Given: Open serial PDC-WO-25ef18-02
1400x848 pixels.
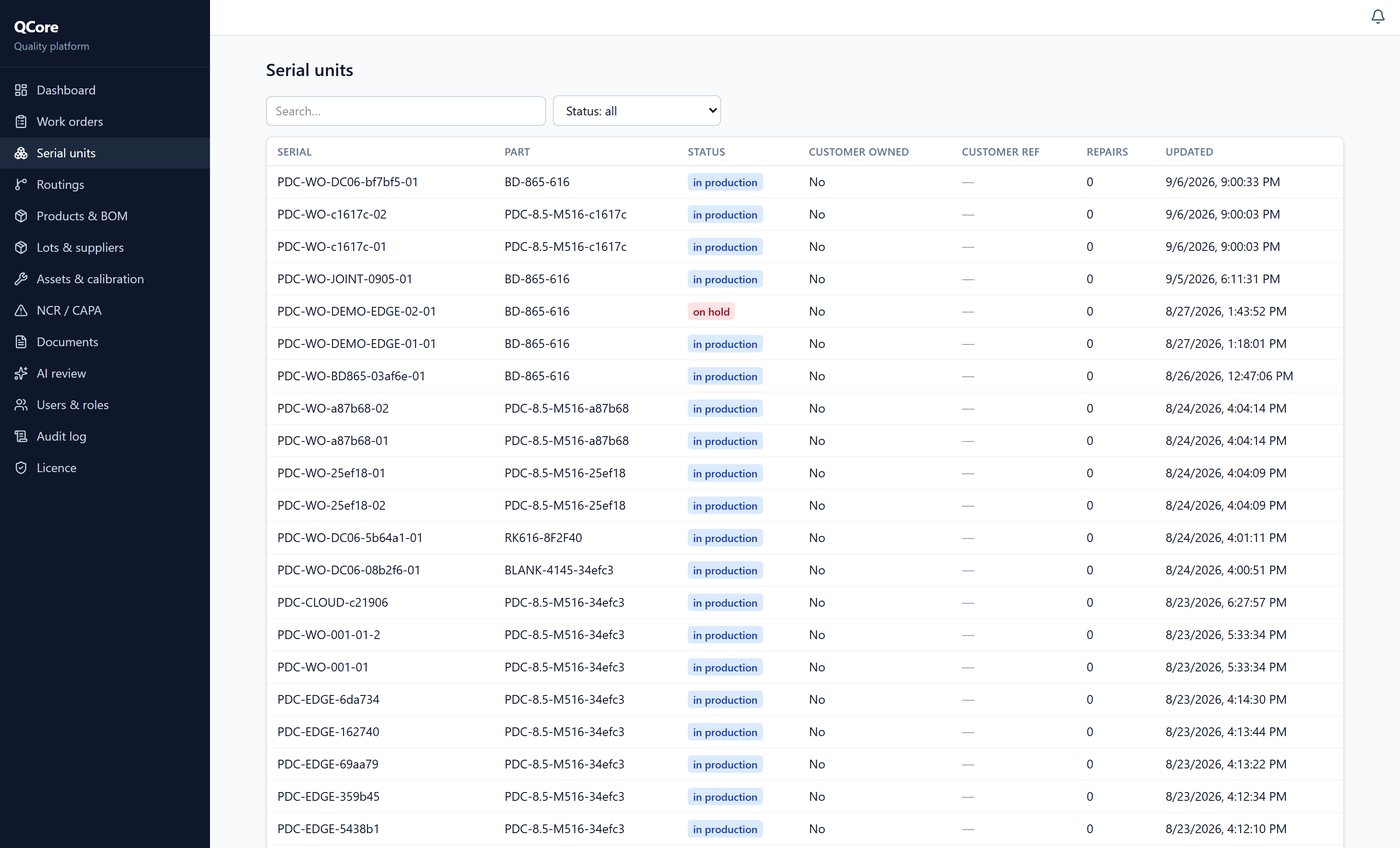Looking at the screenshot, I should [x=331, y=505].
